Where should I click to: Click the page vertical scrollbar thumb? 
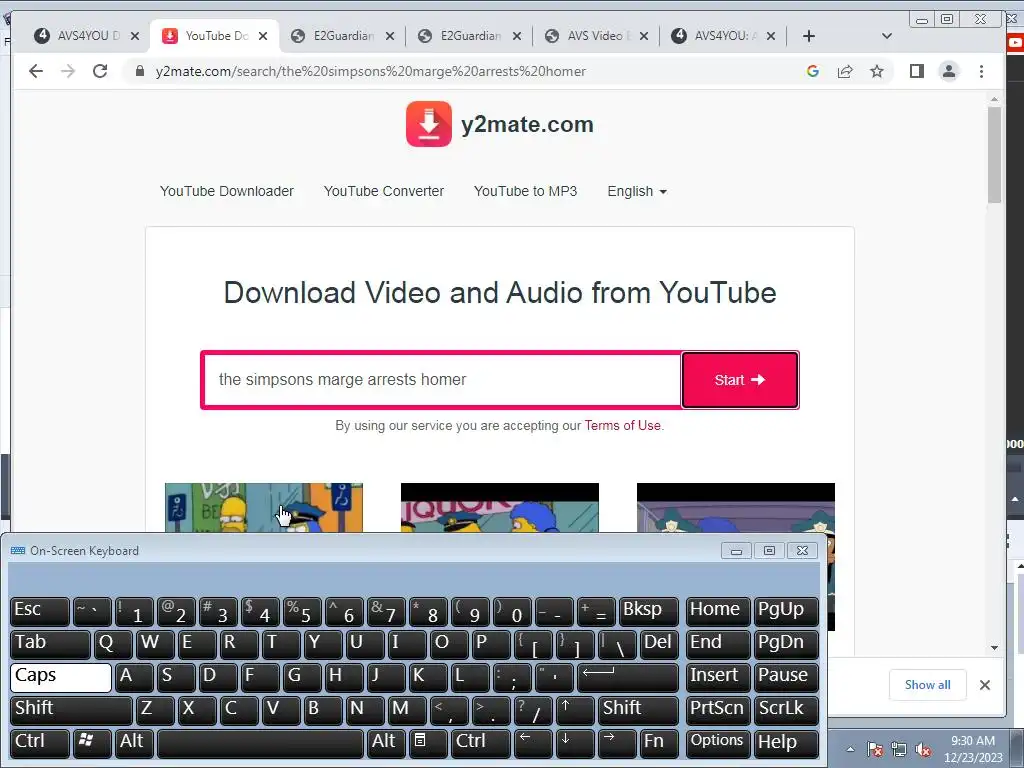click(994, 155)
